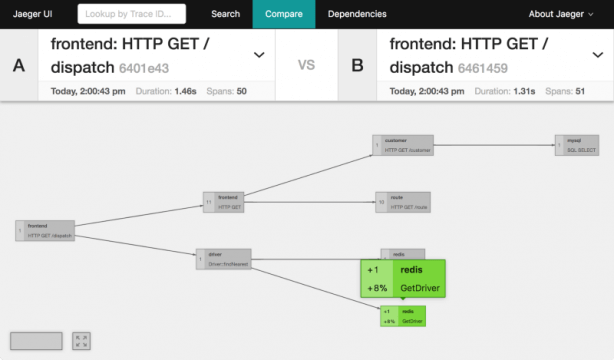Image resolution: width=614 pixels, height=360 pixels.
Task: Focus the Lookup by Trace ID field
Action: pos(132,14)
